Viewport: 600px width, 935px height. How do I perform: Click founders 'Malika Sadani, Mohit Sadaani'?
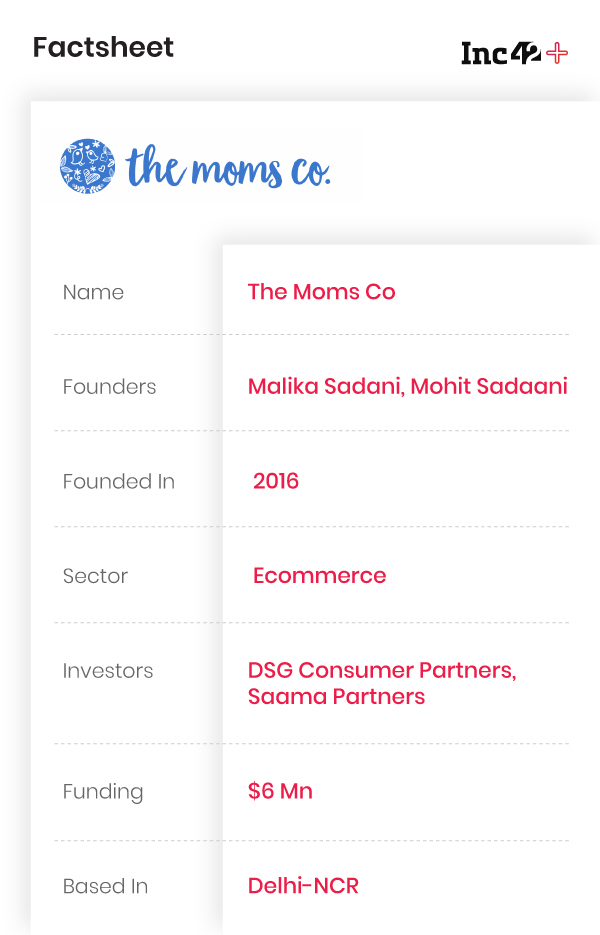coord(407,386)
